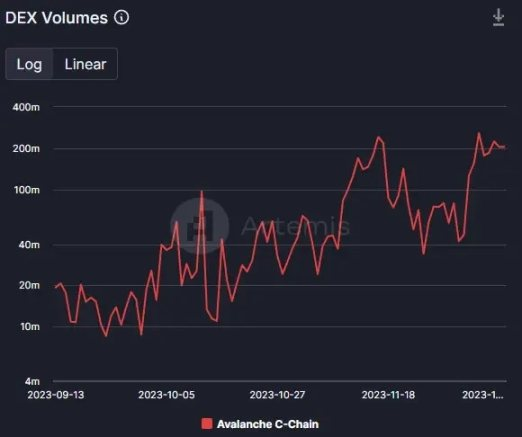Viewport: 522px width, 437px height.
Task: Click the DEX Volumes title
Action: coord(56,18)
